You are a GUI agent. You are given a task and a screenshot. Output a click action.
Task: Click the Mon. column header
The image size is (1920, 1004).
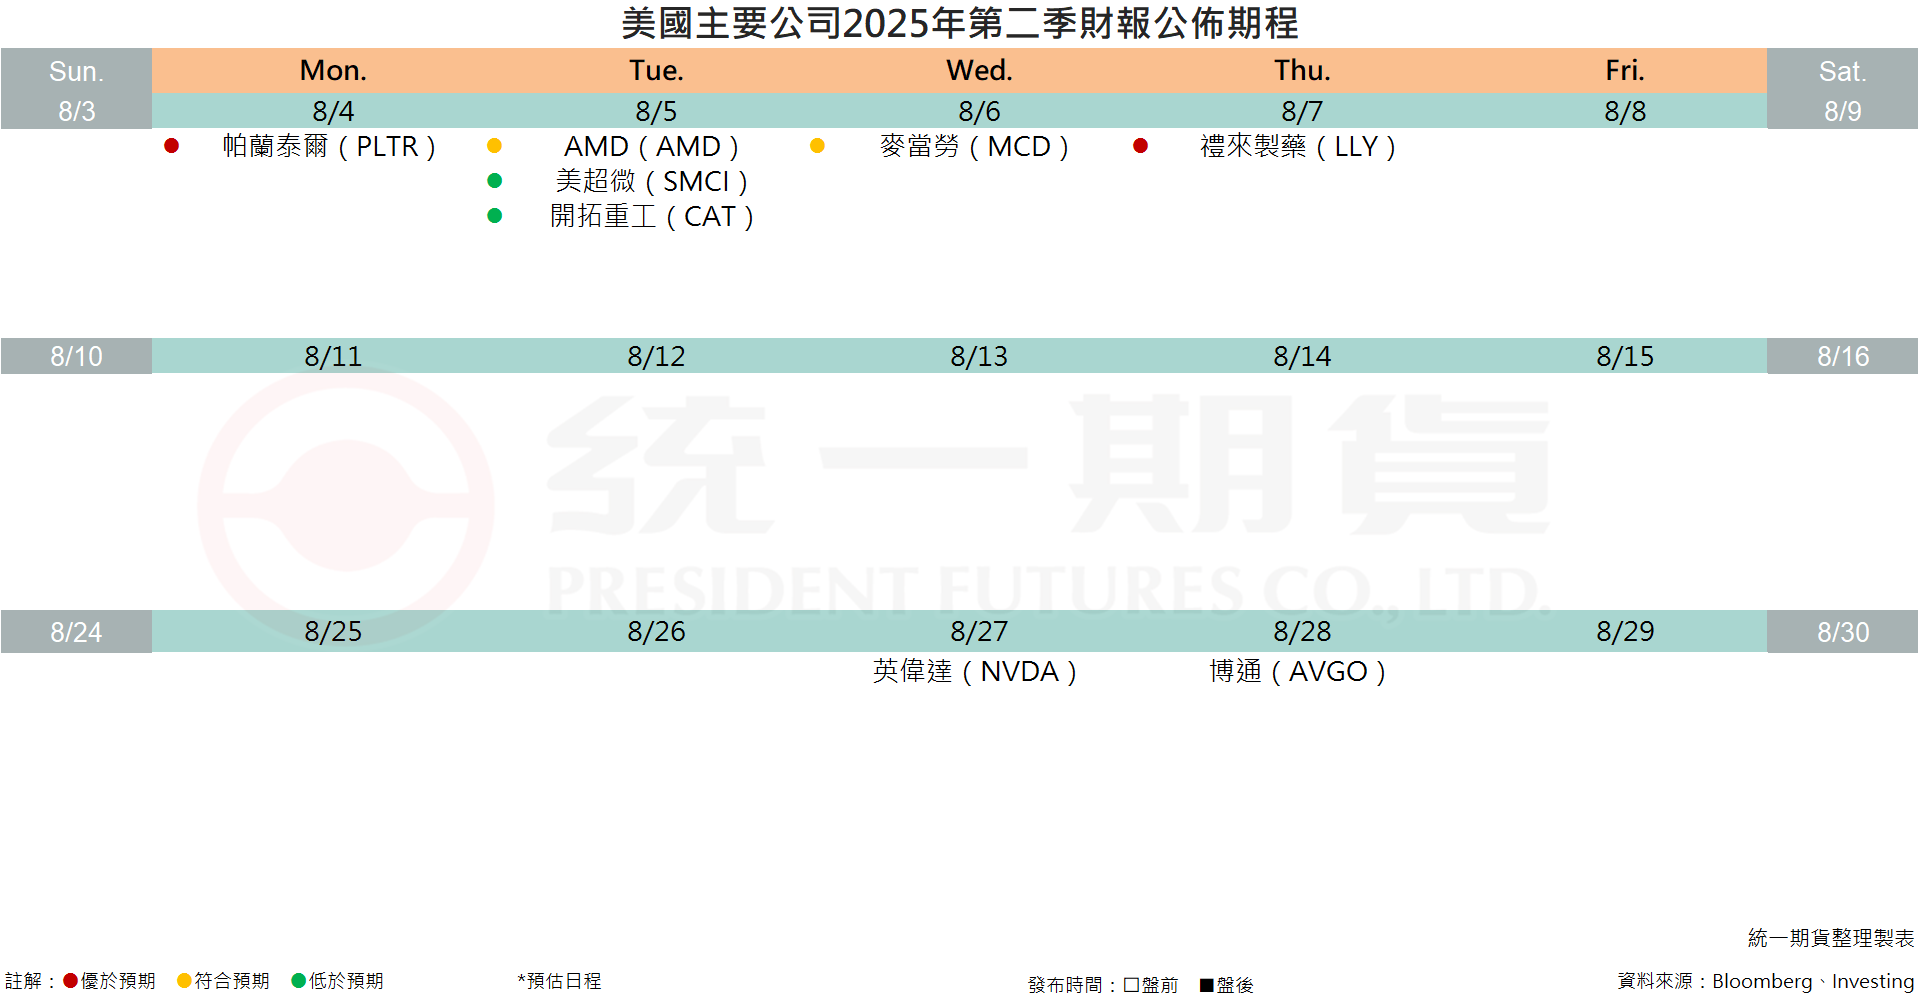(333, 71)
